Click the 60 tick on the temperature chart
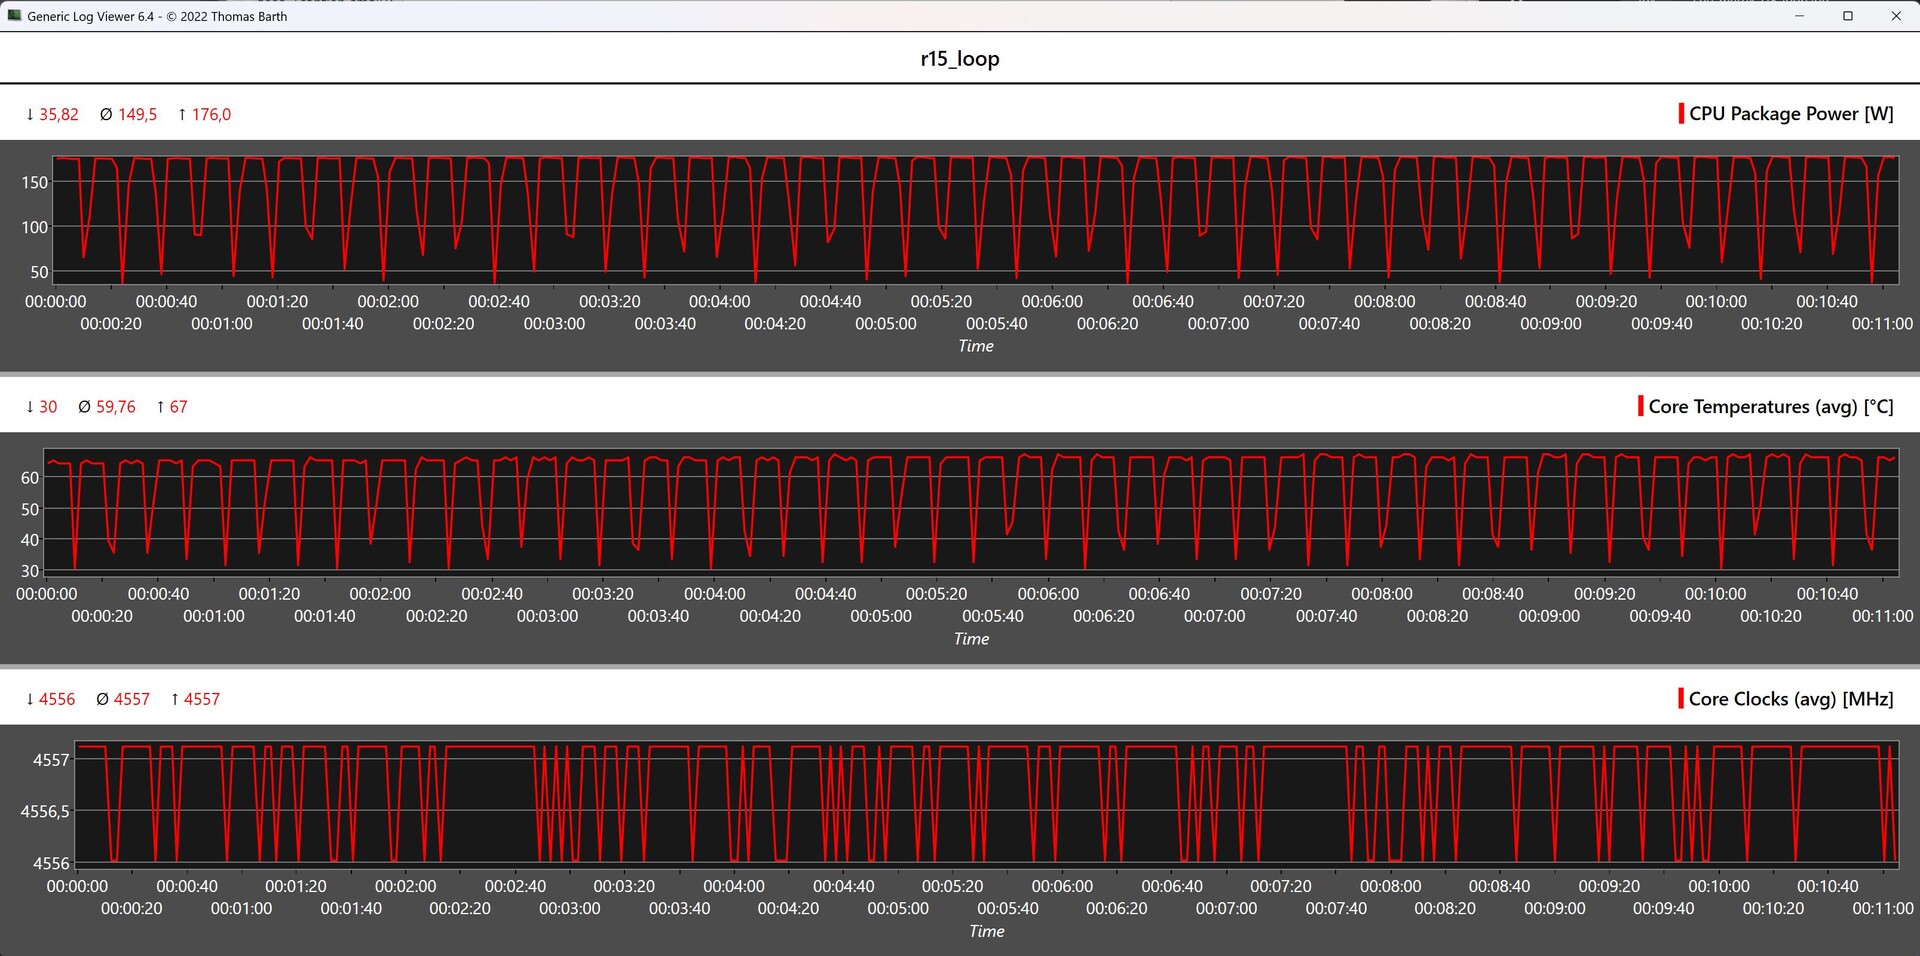The height and width of the screenshot is (956, 1920). pos(30,478)
